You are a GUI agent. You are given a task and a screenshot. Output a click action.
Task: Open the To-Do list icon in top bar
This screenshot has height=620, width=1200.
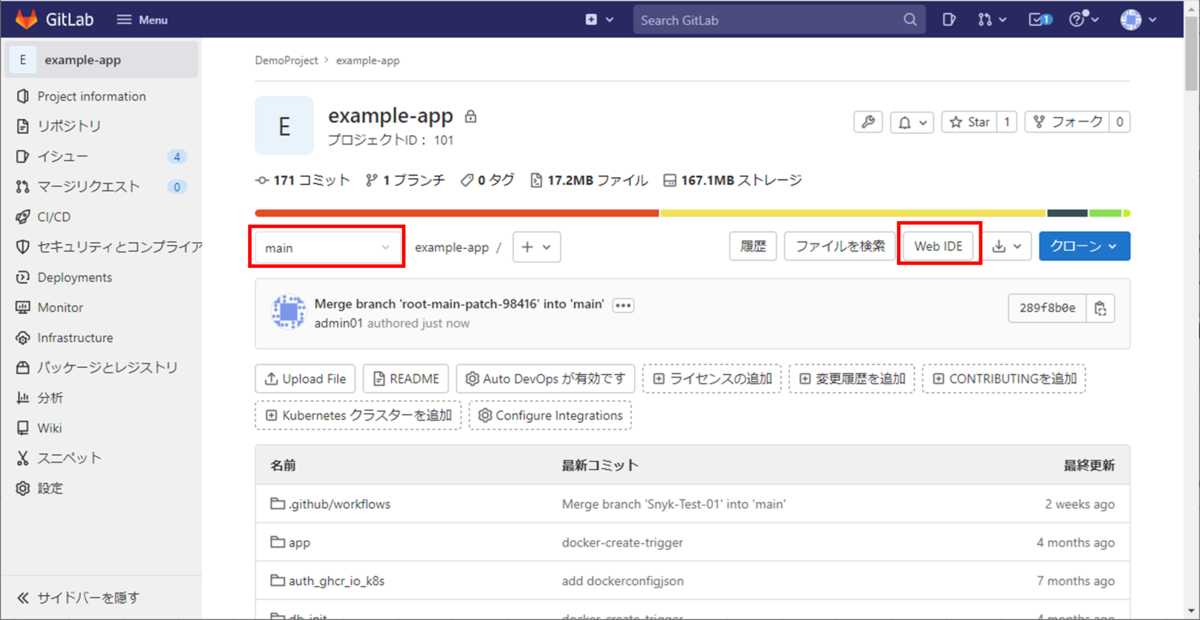point(1040,19)
